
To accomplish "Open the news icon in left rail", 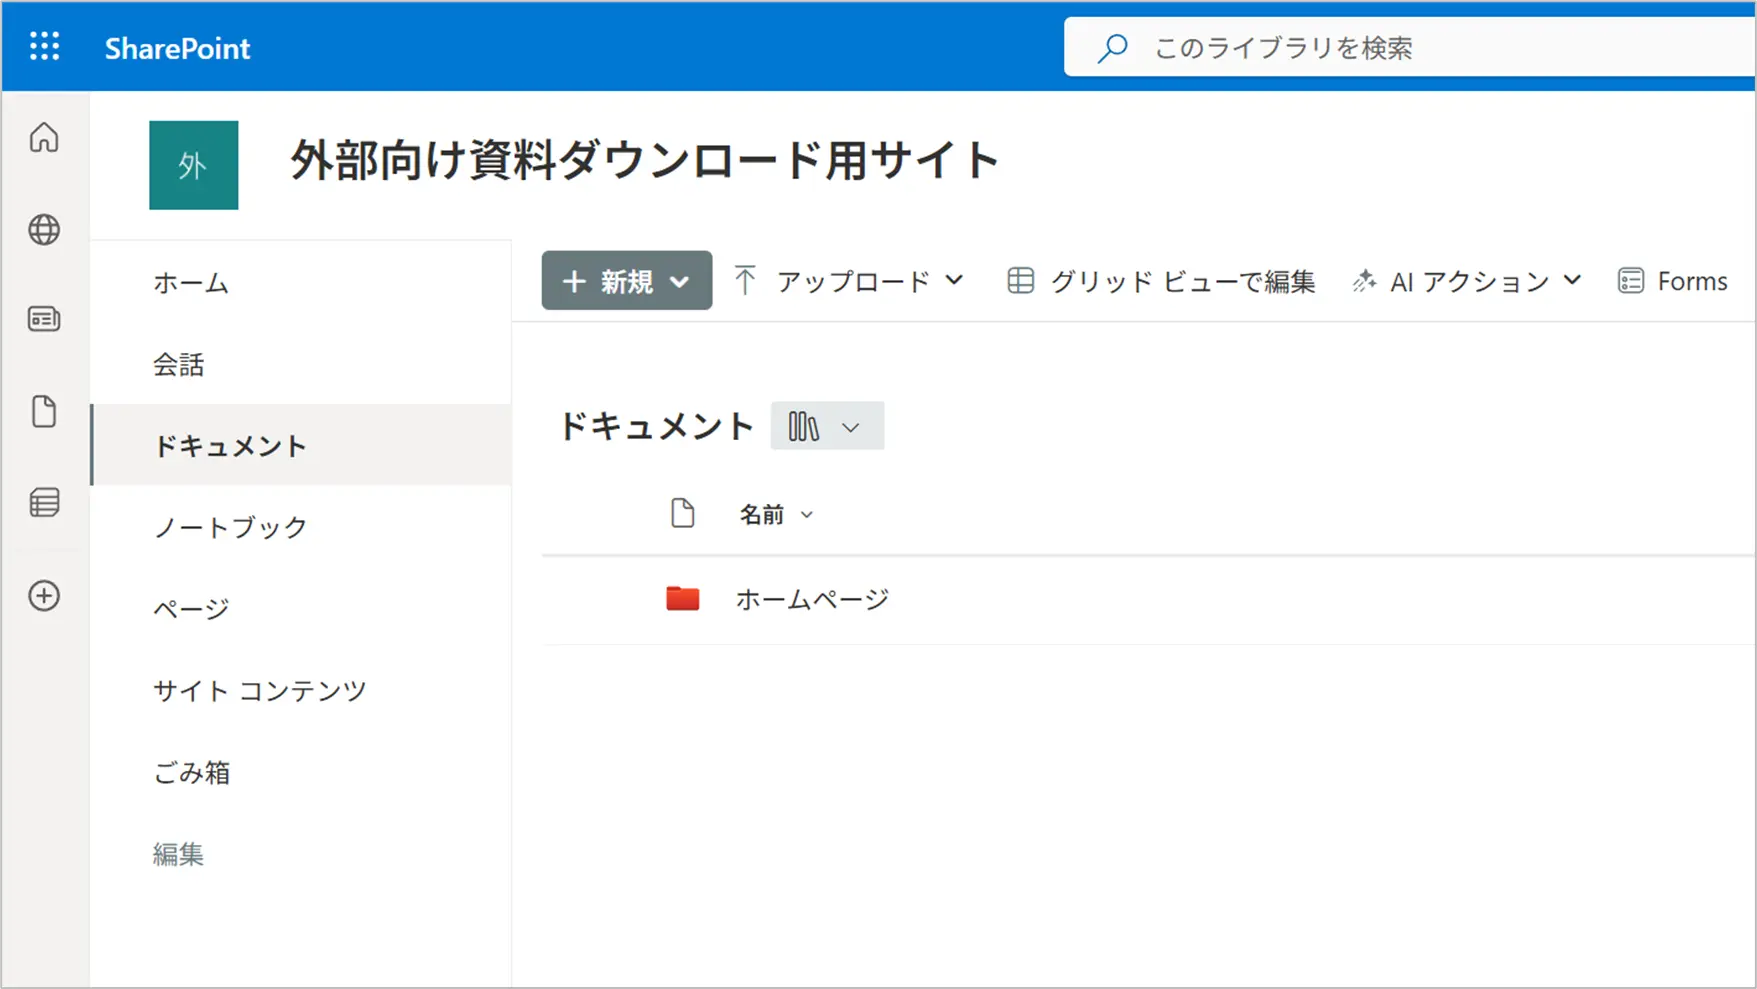I will coord(44,319).
